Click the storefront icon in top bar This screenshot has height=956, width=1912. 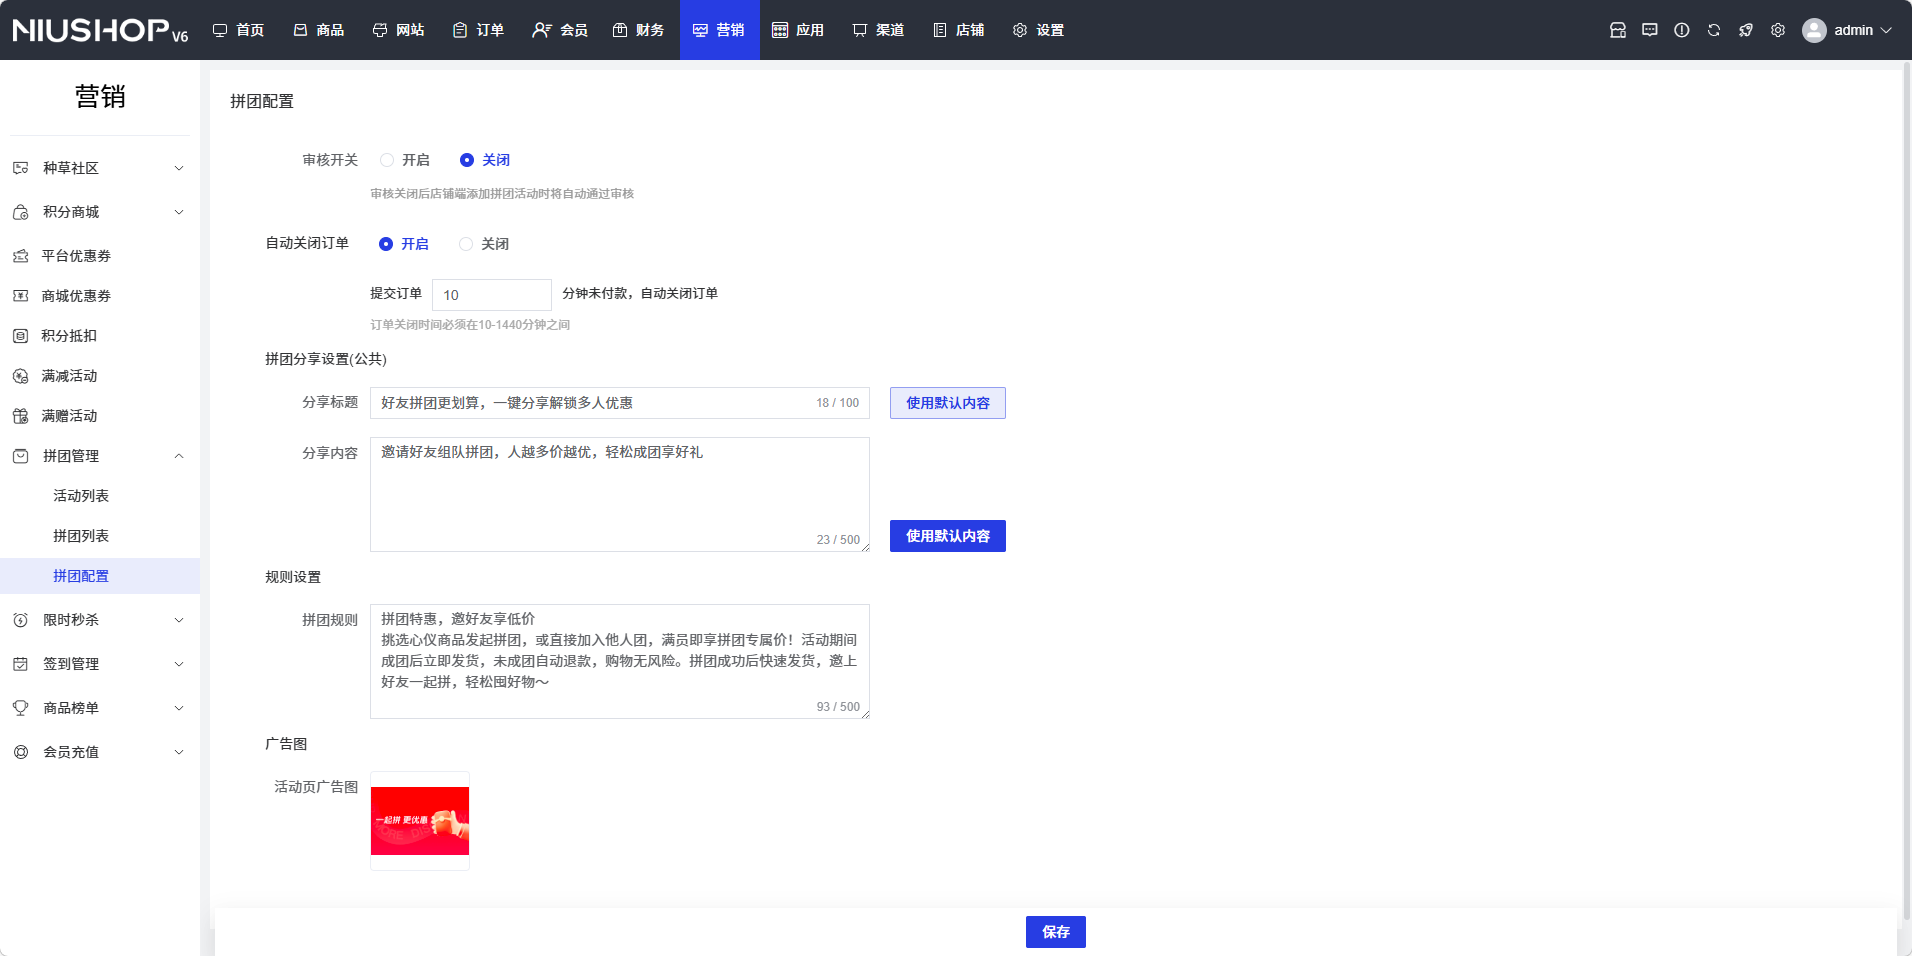1617,30
